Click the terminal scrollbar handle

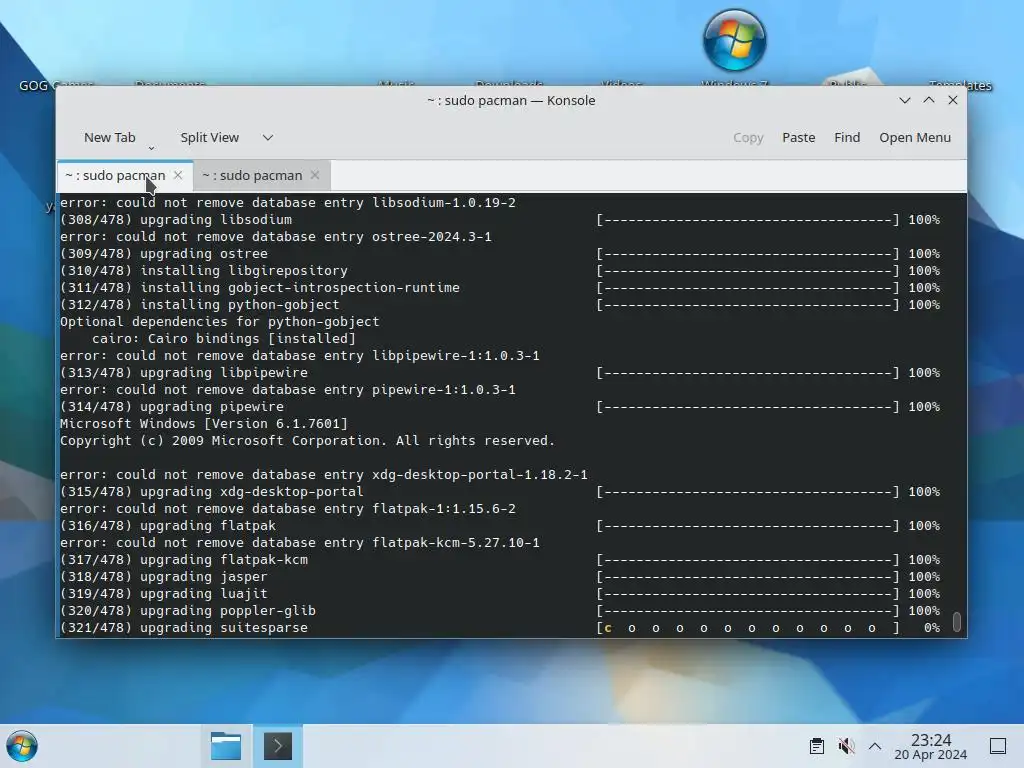(957, 622)
